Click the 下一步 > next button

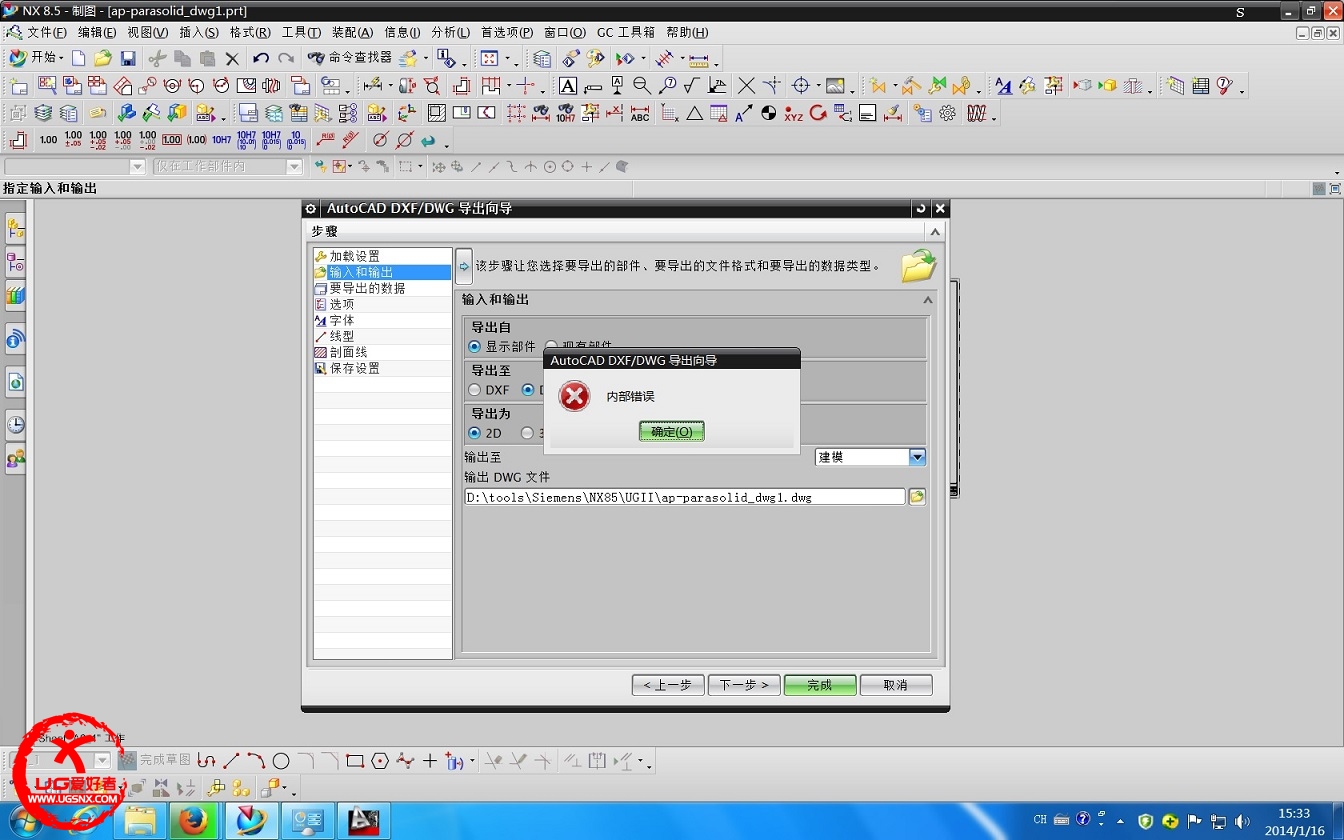coord(744,685)
